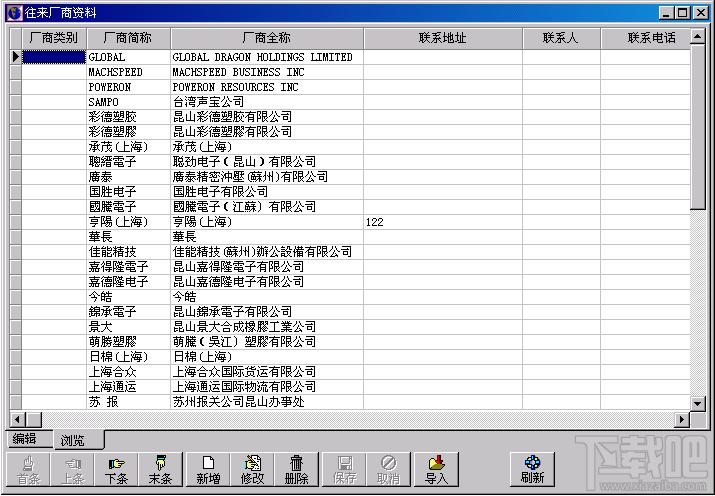Image resolution: width=715 pixels, height=496 pixels.
Task: Select the 苏 报 short name cell
Action: [x=128, y=402]
